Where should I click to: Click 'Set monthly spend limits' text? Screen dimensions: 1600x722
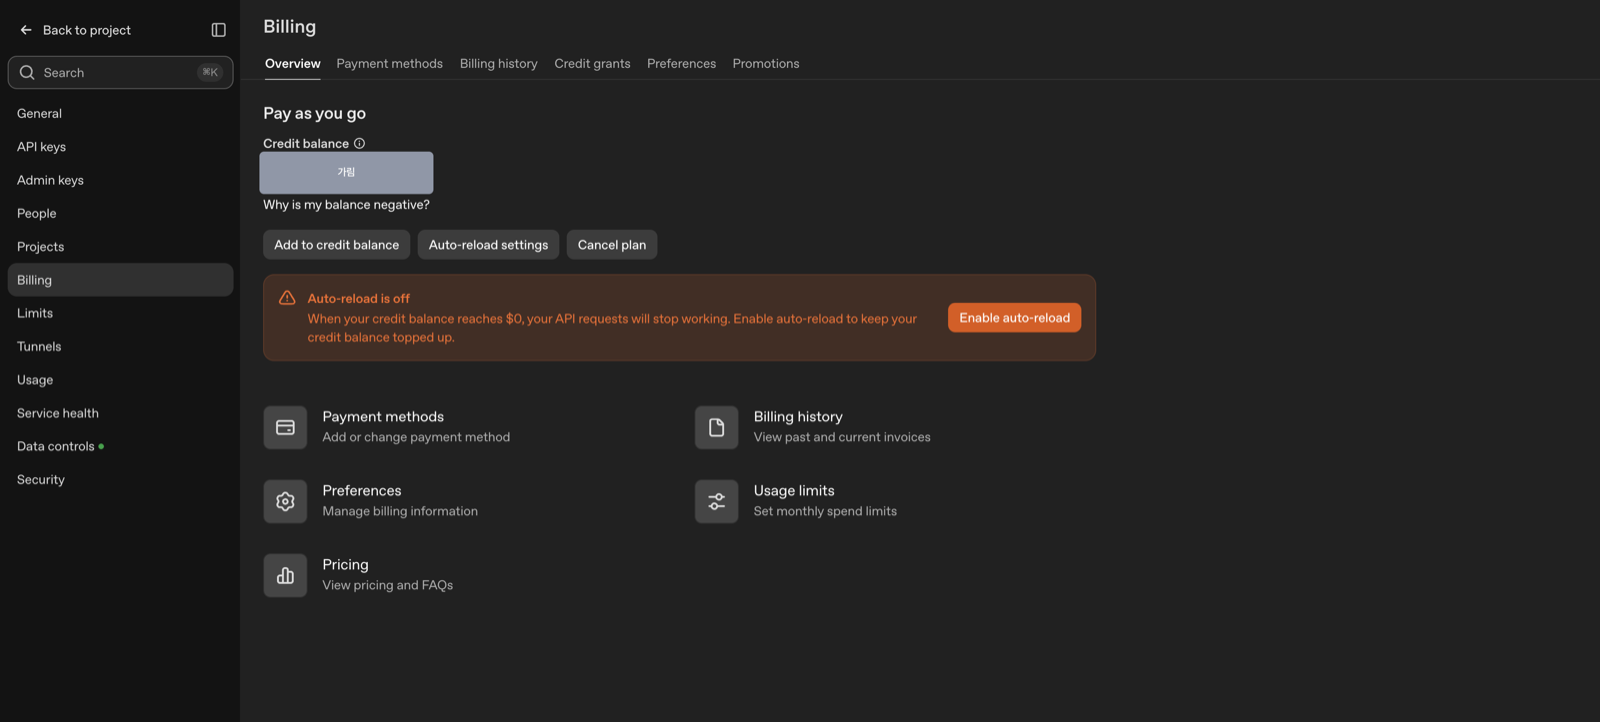point(825,511)
